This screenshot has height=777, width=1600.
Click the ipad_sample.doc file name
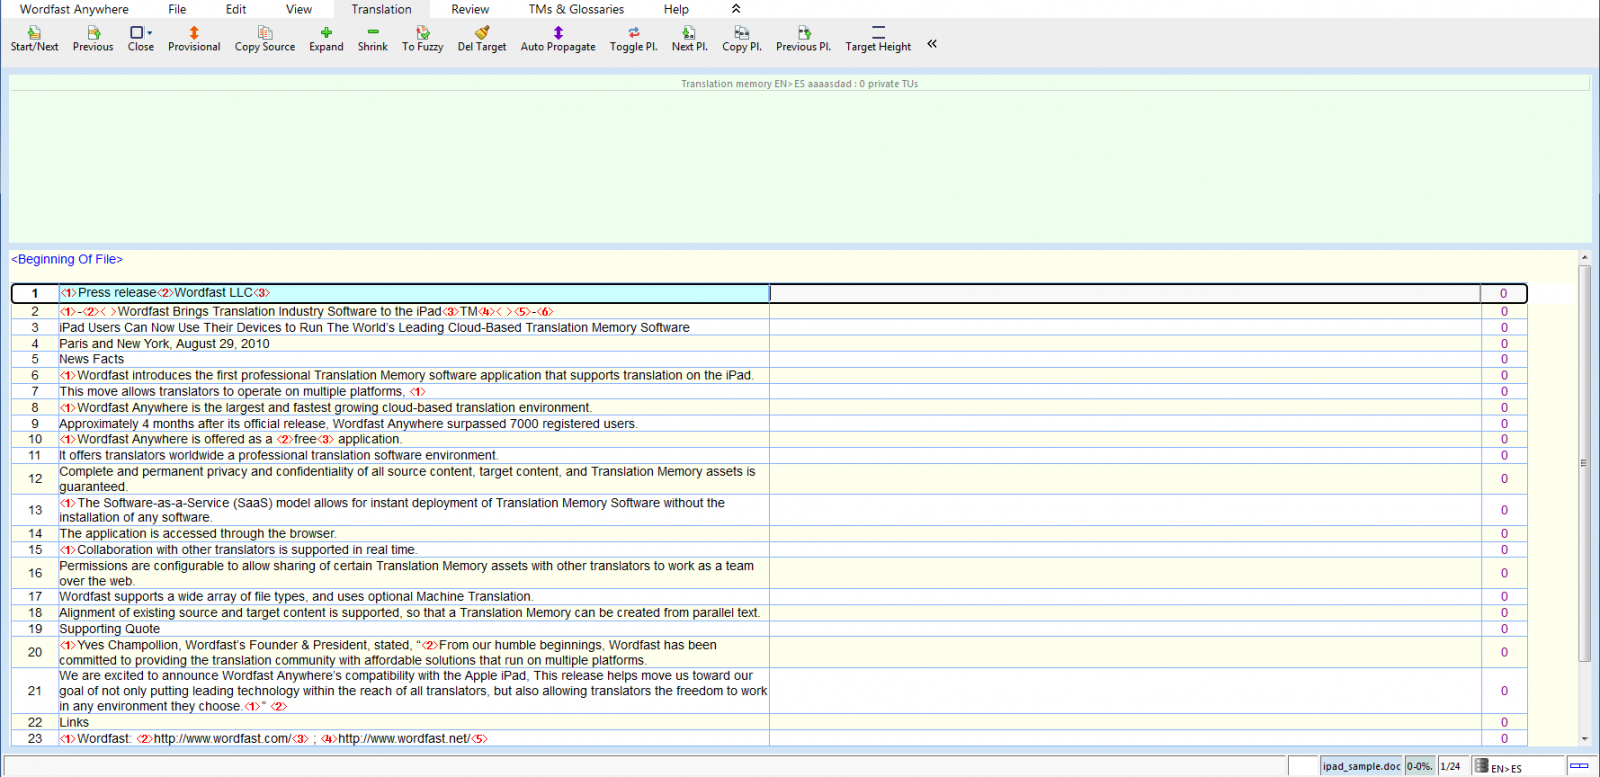[1361, 767]
